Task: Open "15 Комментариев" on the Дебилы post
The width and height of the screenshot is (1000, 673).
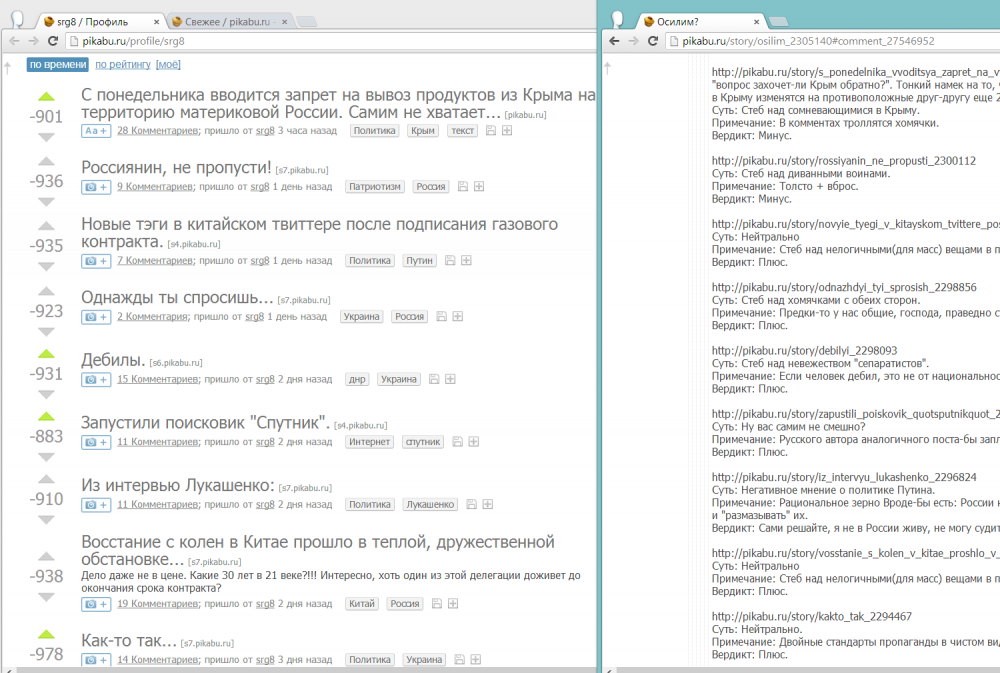Action: tap(156, 379)
